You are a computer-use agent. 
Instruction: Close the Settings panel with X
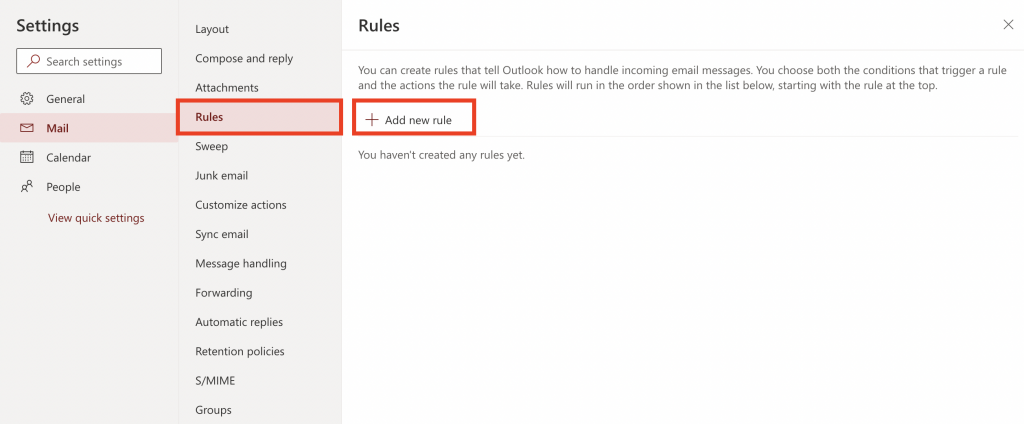point(1008,25)
